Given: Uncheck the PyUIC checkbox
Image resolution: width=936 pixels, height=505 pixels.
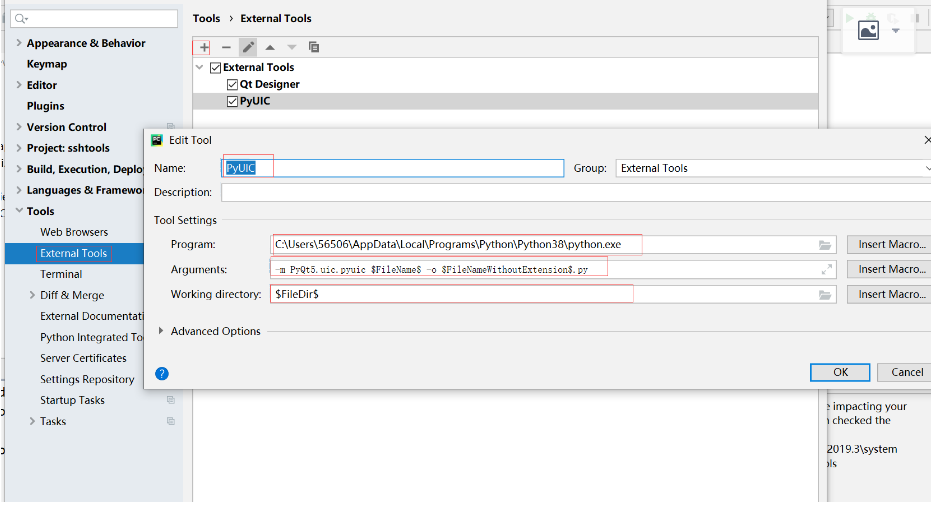Looking at the screenshot, I should click(233, 102).
